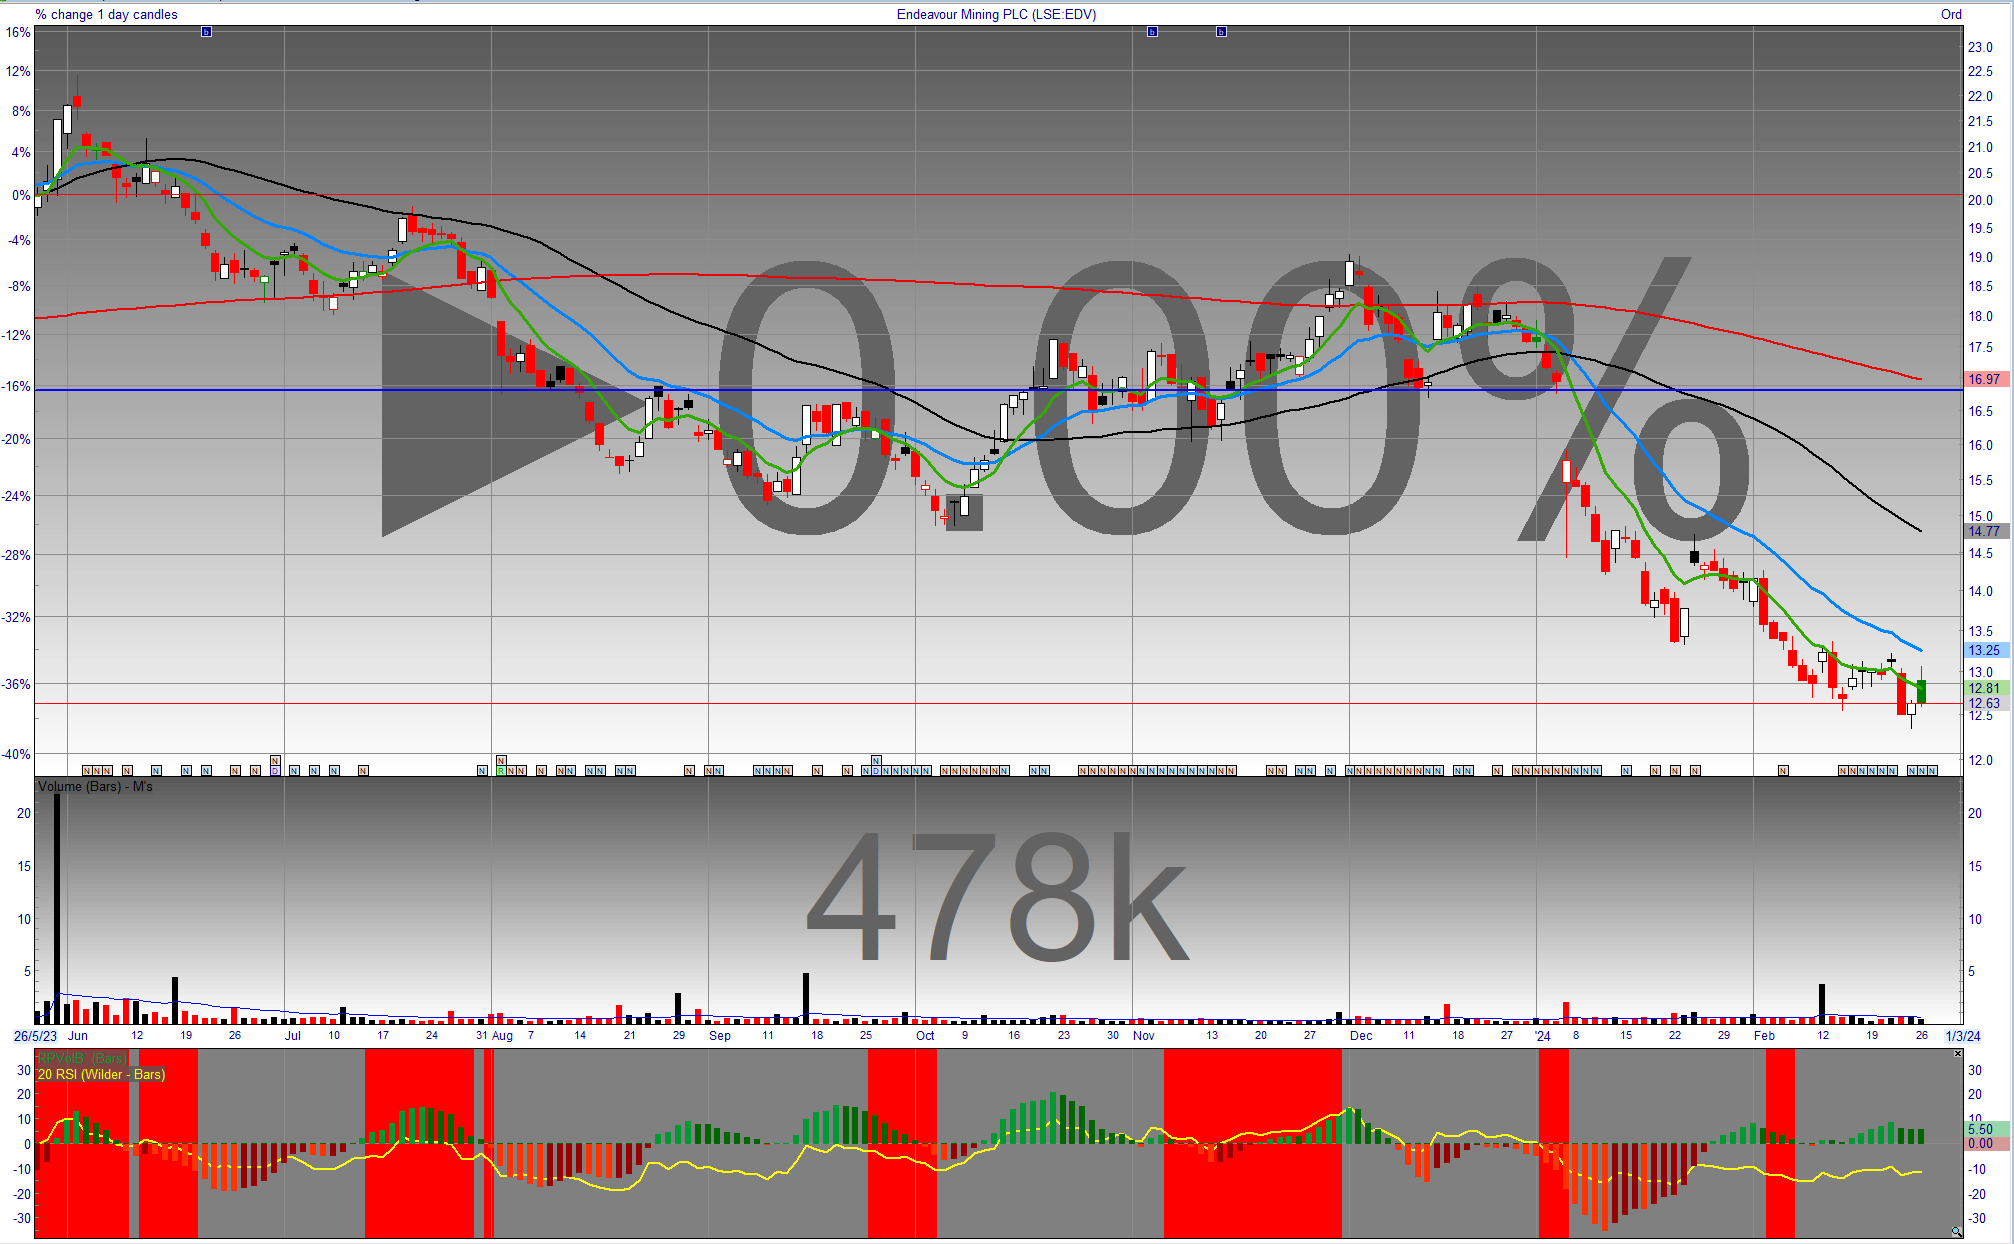2014x1244 pixels.
Task: Click the '% change 1 day candles' chart label
Action: (x=106, y=14)
